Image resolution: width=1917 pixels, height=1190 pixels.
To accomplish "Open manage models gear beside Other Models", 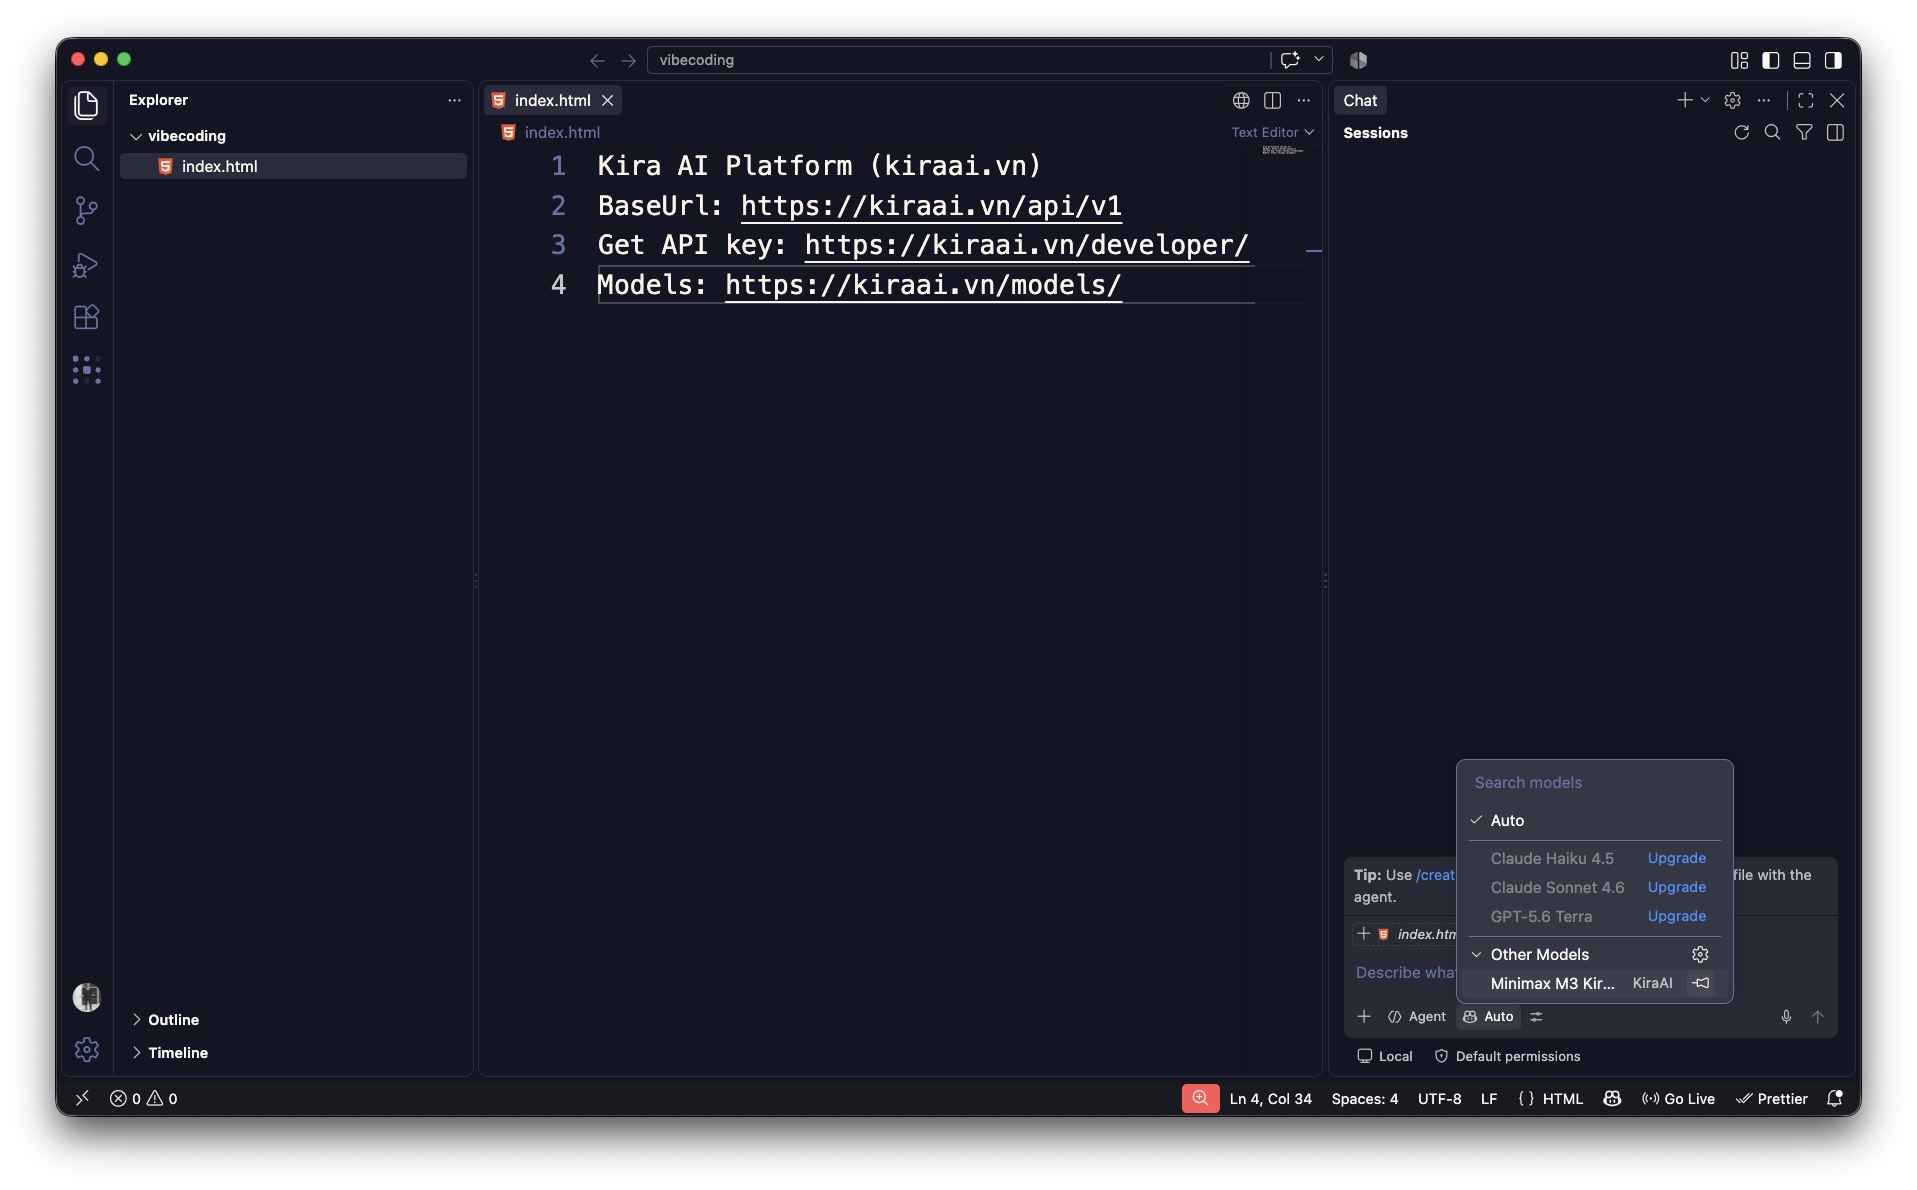I will coord(1700,955).
